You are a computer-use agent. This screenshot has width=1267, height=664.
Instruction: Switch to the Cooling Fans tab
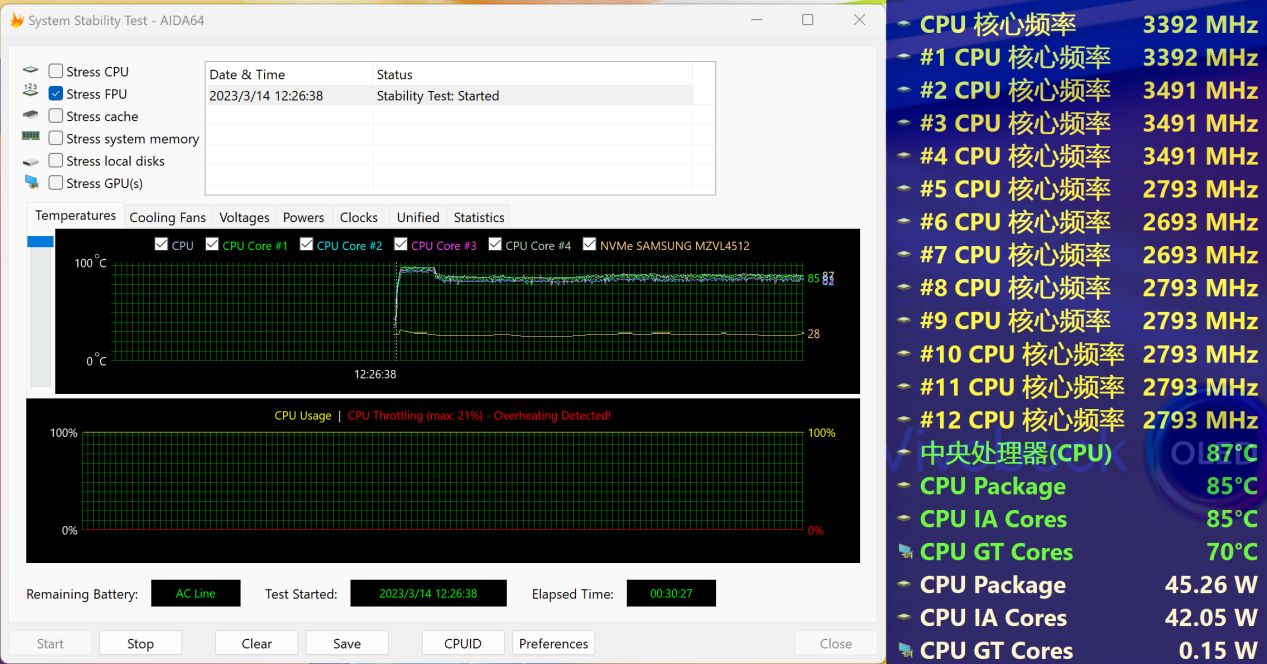tap(167, 217)
